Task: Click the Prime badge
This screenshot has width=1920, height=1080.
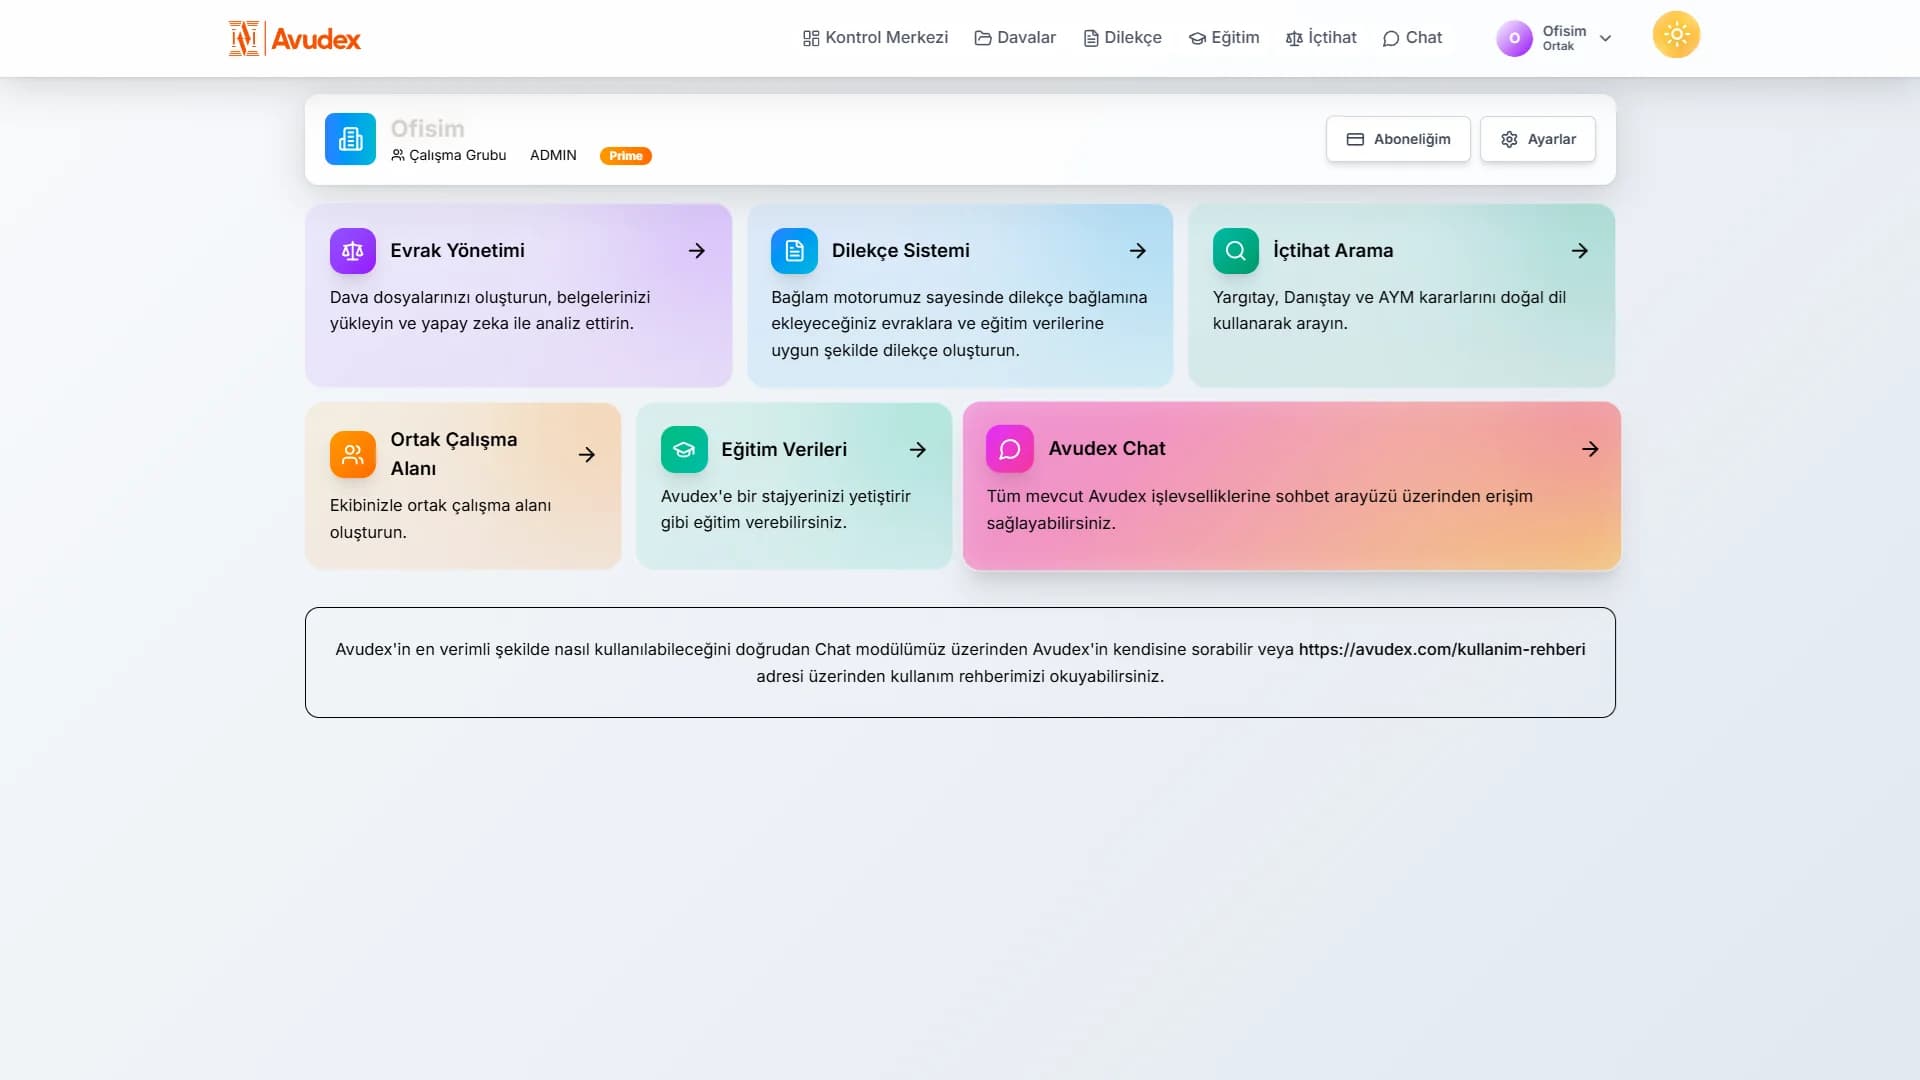Action: 626,156
